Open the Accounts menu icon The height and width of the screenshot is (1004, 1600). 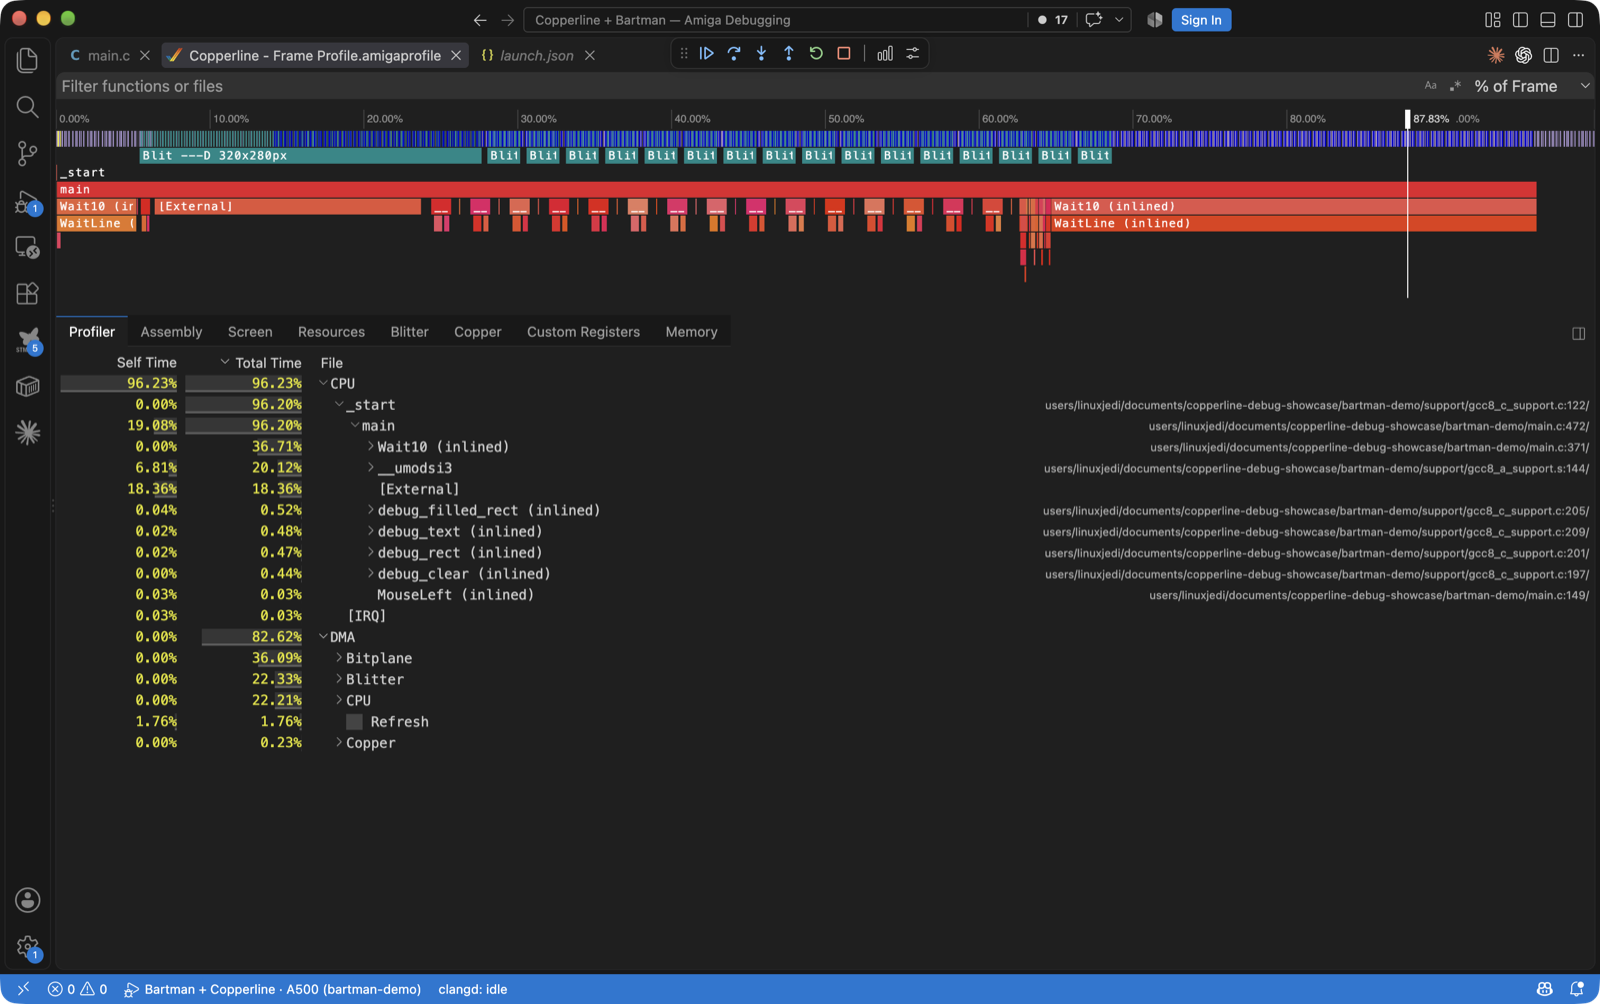27,900
